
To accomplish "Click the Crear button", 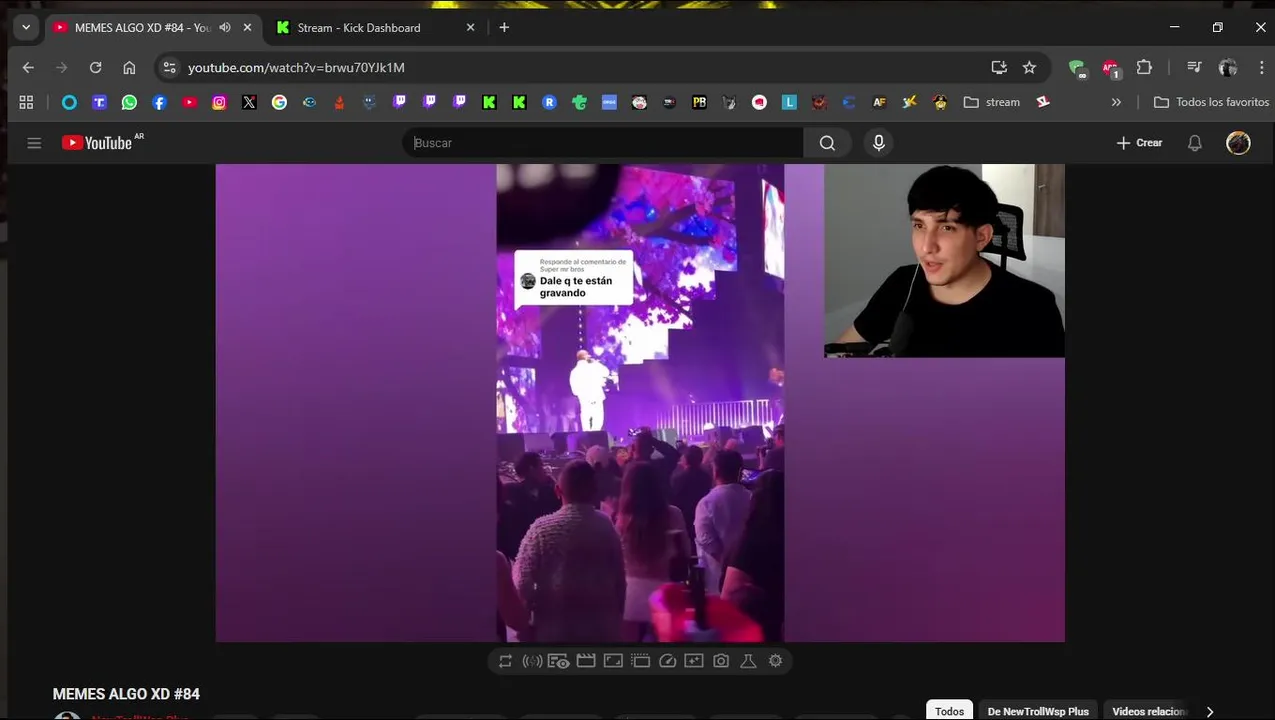I will tap(1139, 143).
